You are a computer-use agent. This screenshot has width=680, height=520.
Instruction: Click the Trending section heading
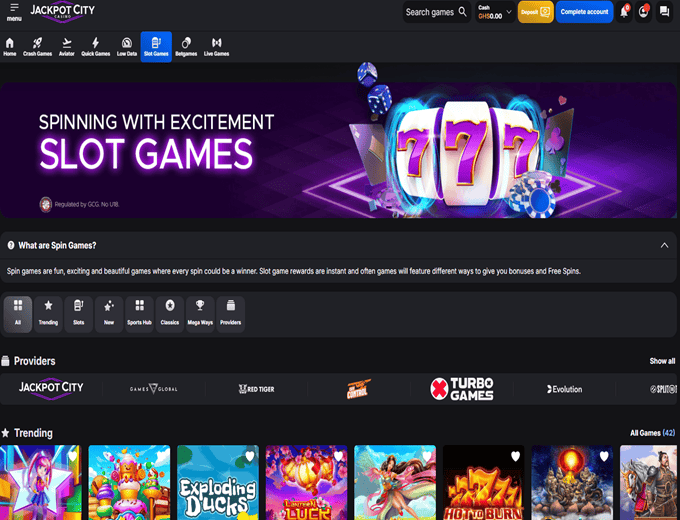tap(33, 433)
